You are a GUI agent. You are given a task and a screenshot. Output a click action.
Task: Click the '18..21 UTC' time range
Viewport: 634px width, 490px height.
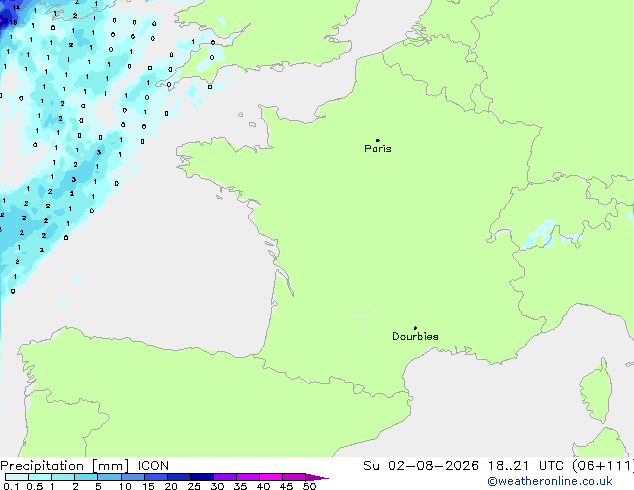(x=526, y=466)
